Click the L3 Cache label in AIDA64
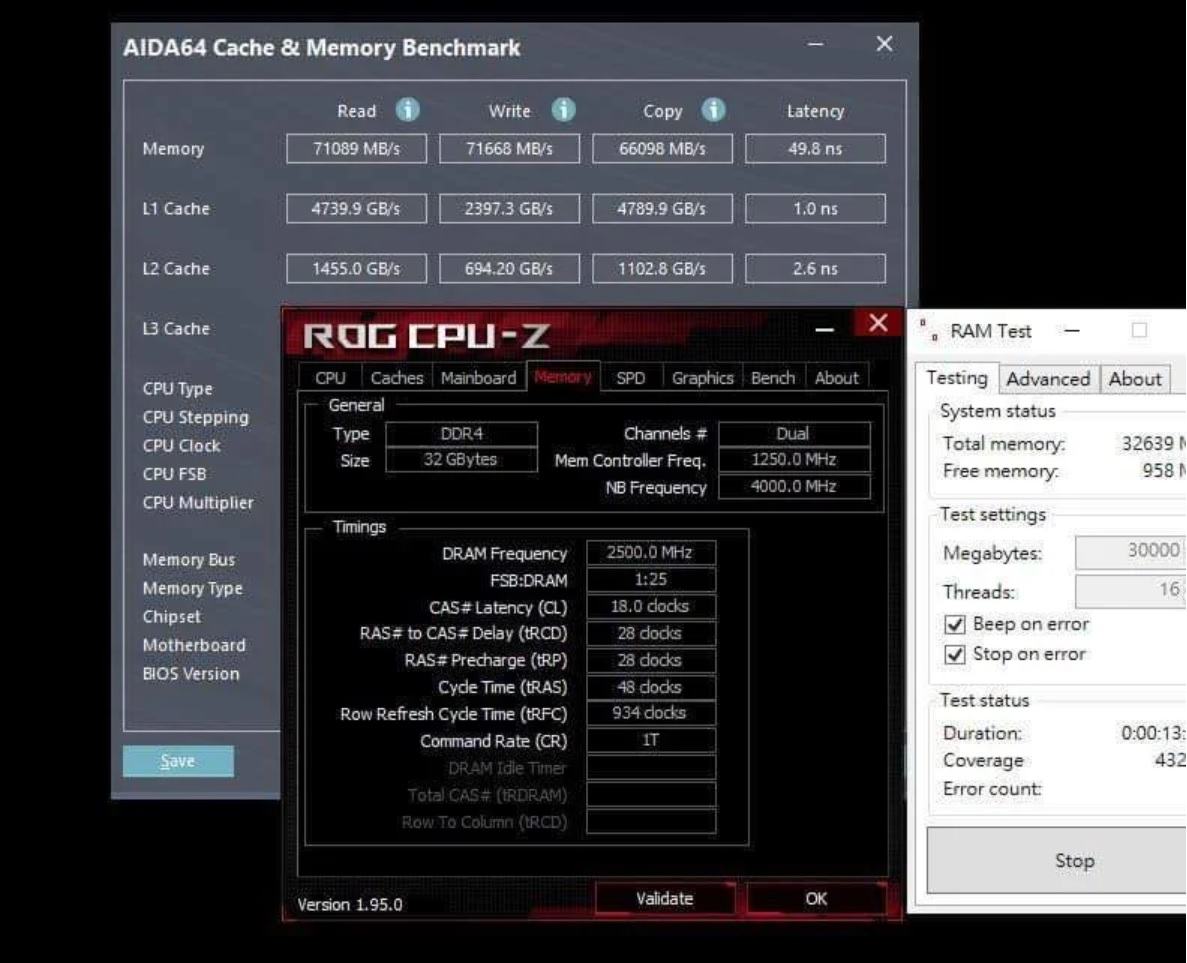The height and width of the screenshot is (963, 1187). point(176,329)
